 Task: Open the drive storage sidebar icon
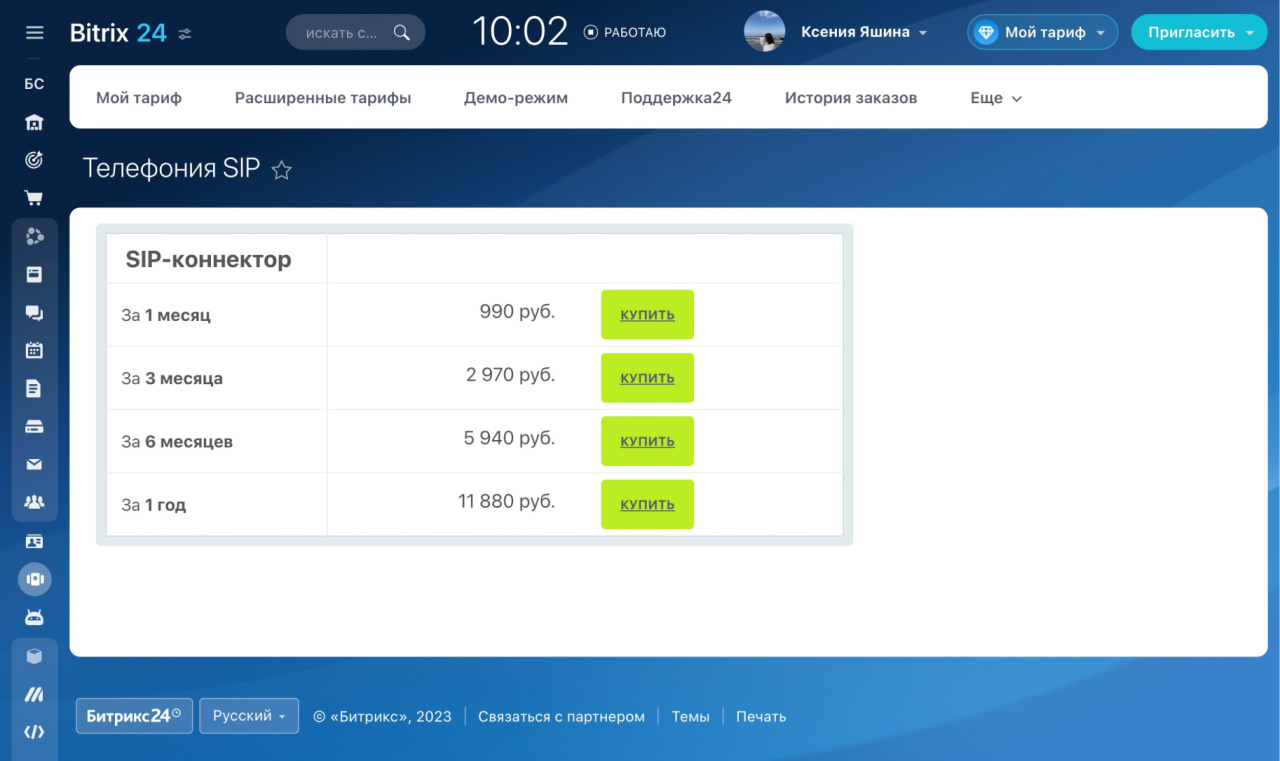[34, 426]
